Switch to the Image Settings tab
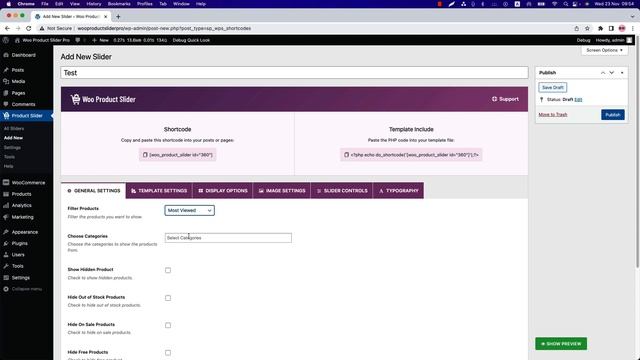 coord(282,191)
